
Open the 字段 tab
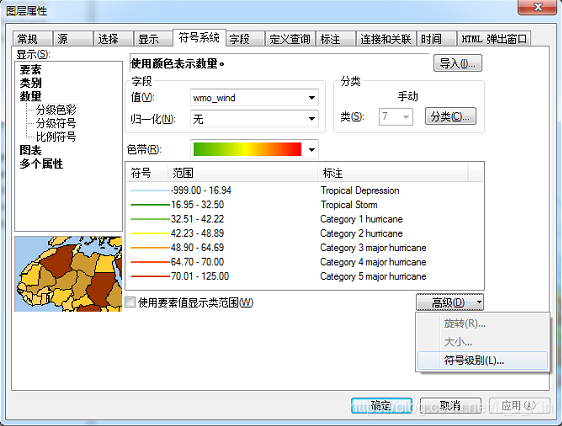click(x=246, y=39)
